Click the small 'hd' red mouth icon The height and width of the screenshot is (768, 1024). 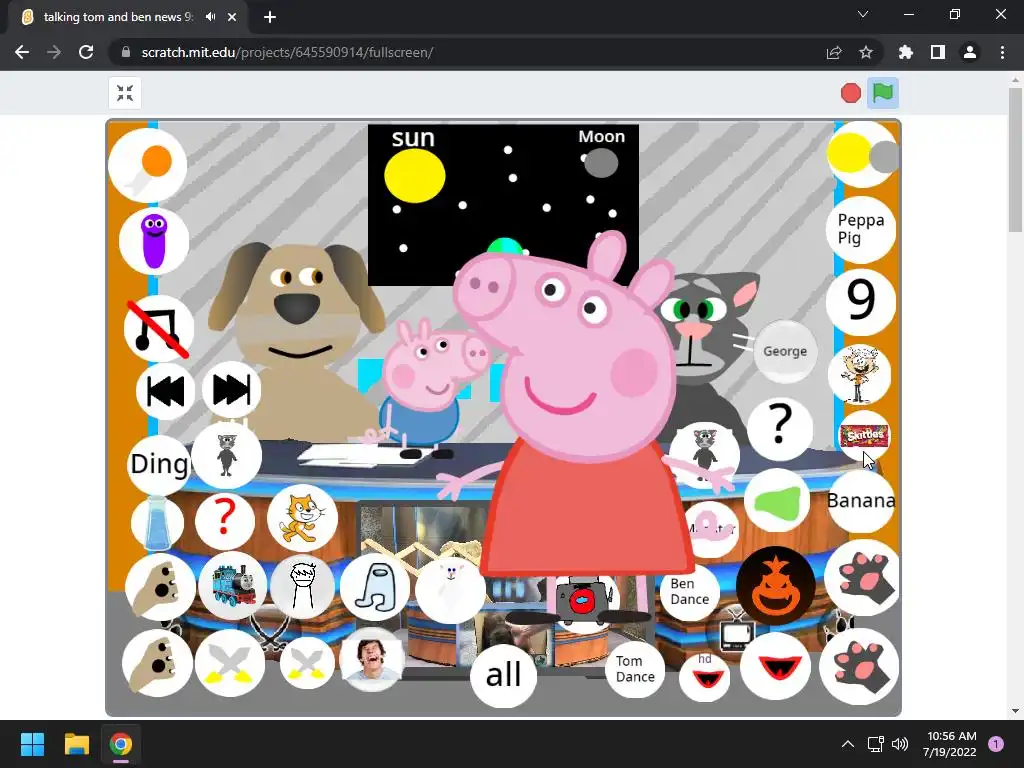[705, 676]
